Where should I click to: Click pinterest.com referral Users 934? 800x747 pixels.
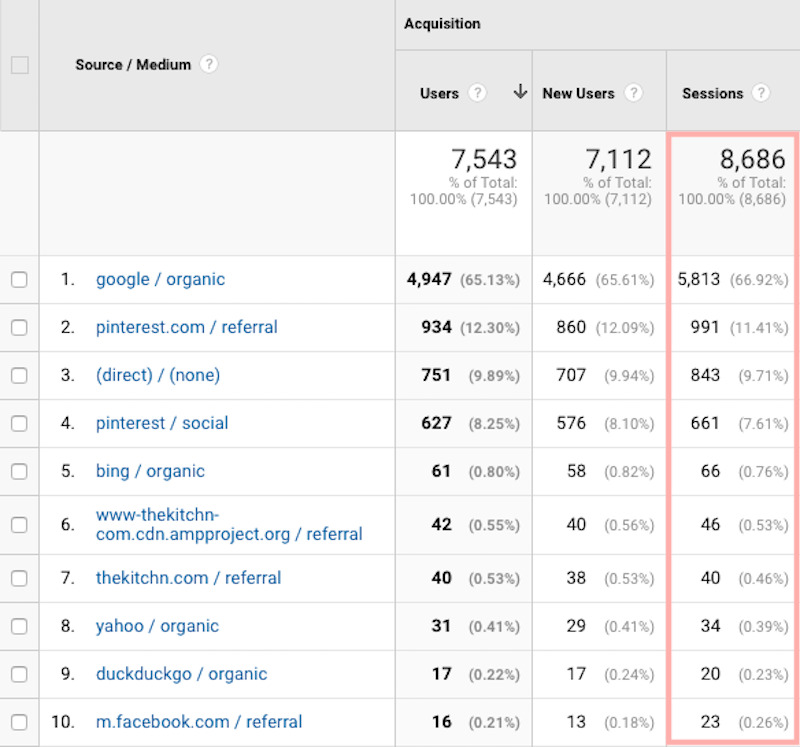coord(436,327)
